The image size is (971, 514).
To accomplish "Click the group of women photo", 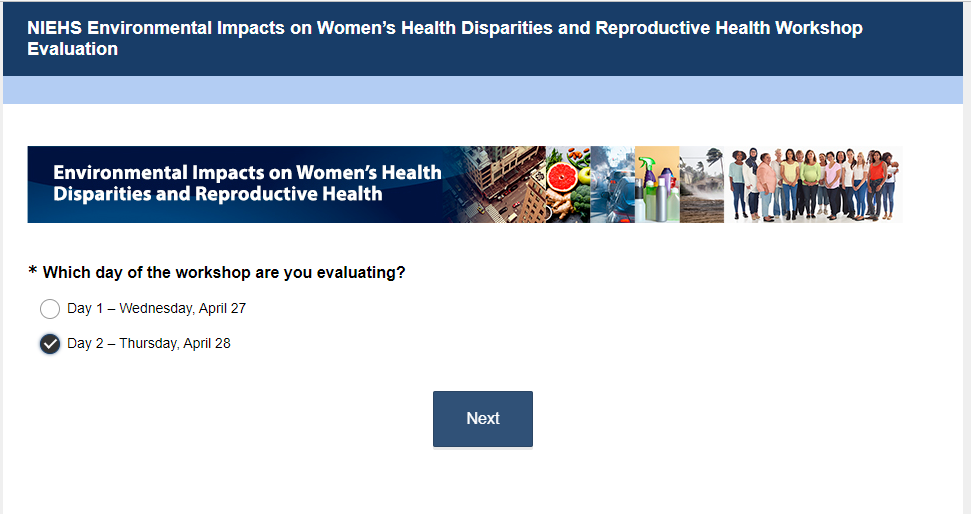I will [x=813, y=185].
